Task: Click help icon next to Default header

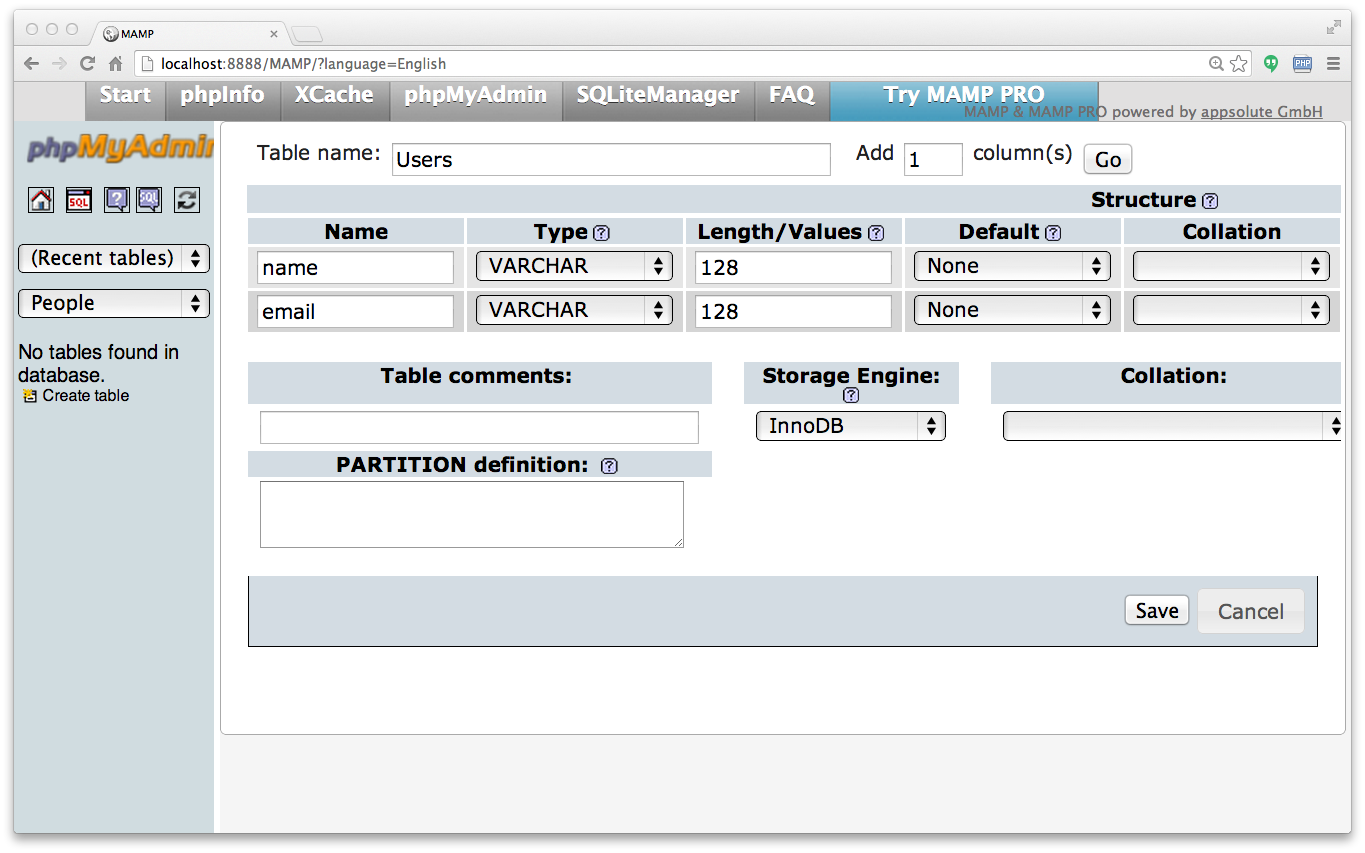Action: 1053,233
